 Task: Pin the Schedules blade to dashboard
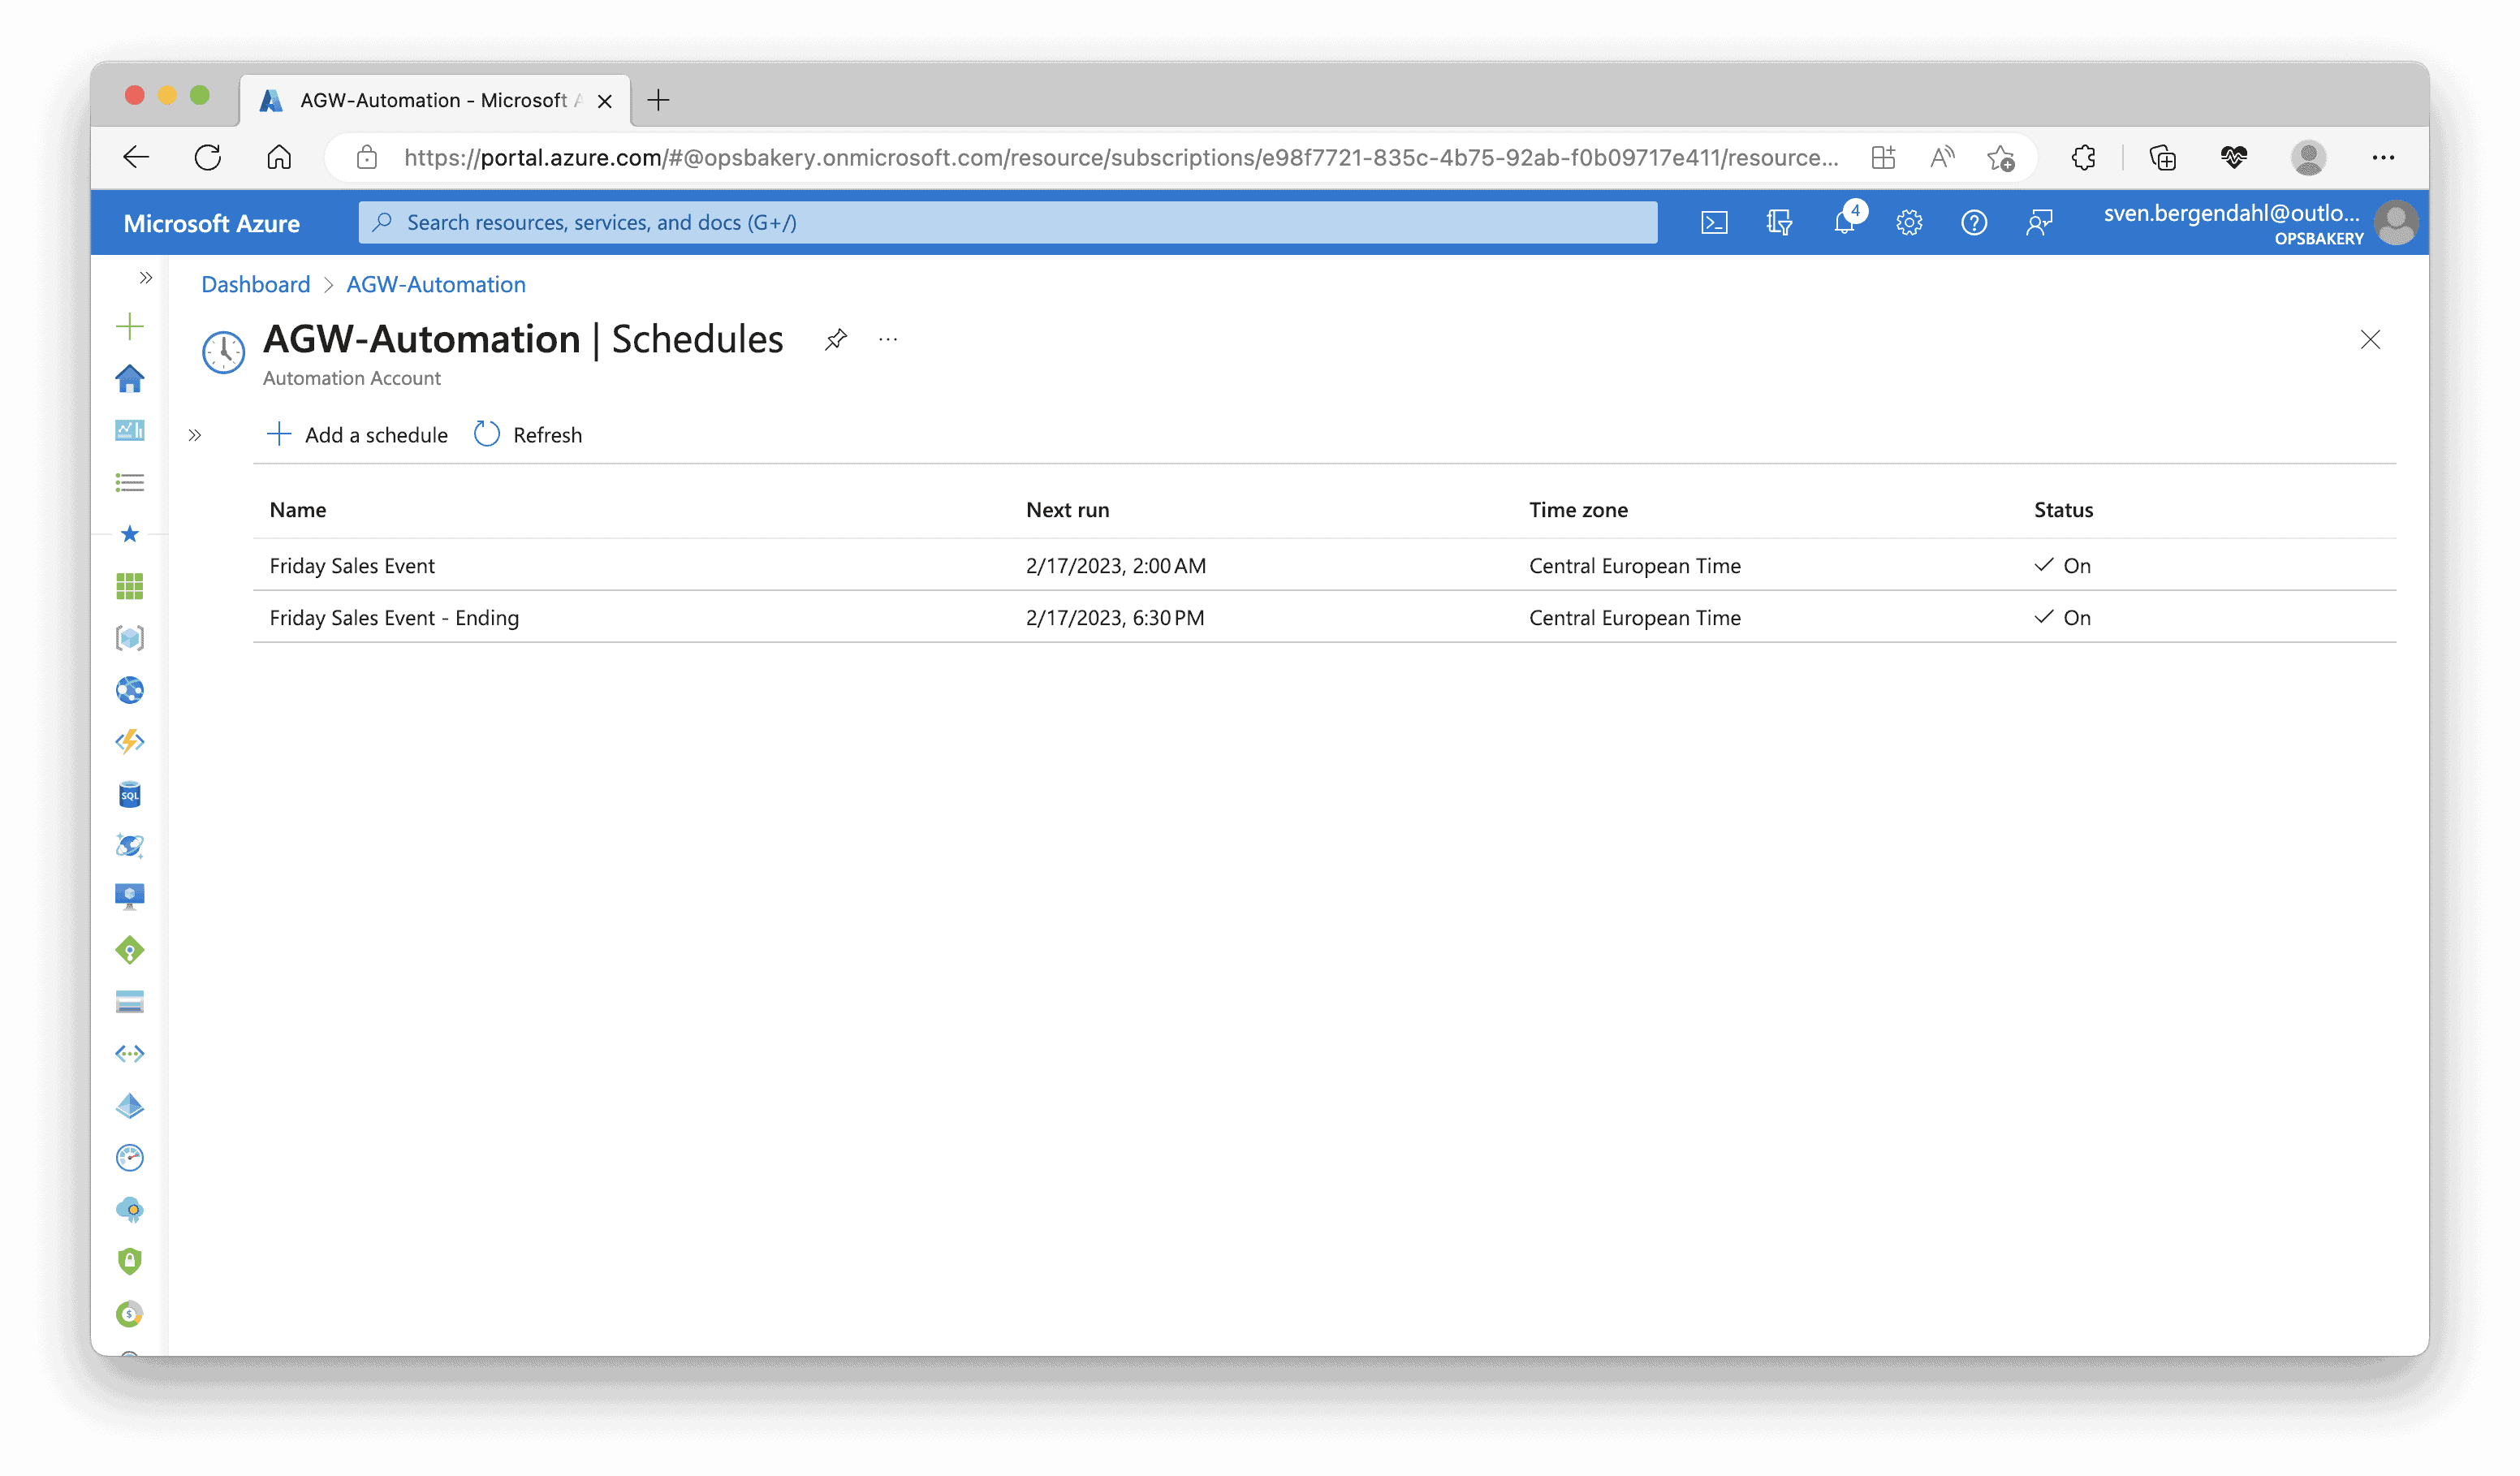[x=836, y=339]
